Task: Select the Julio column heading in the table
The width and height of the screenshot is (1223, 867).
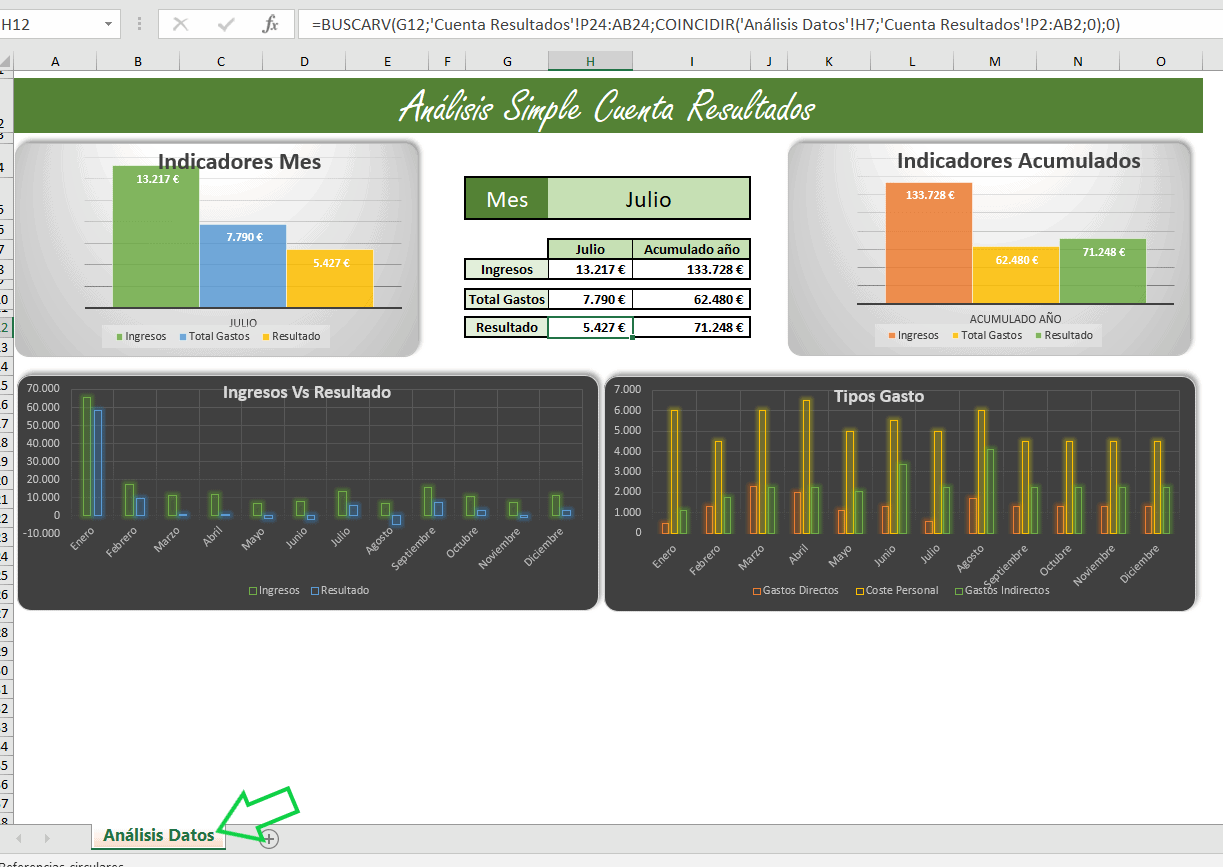Action: pos(590,249)
